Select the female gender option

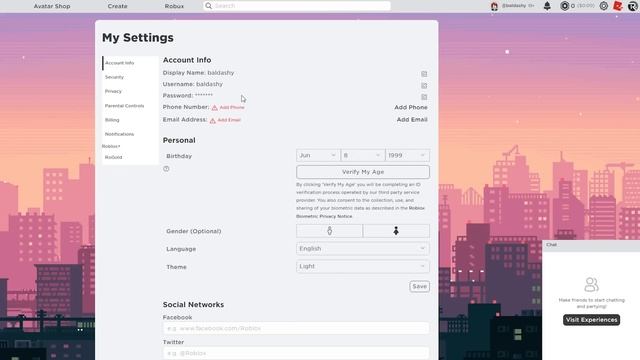(396, 231)
